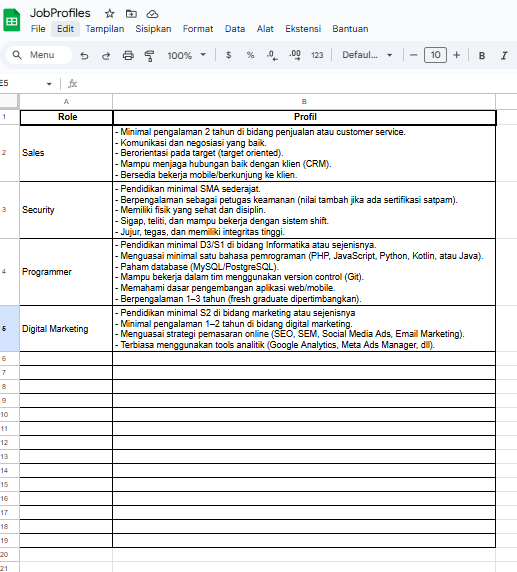Click the Role header cell
The image size is (517, 572).
click(x=66, y=117)
